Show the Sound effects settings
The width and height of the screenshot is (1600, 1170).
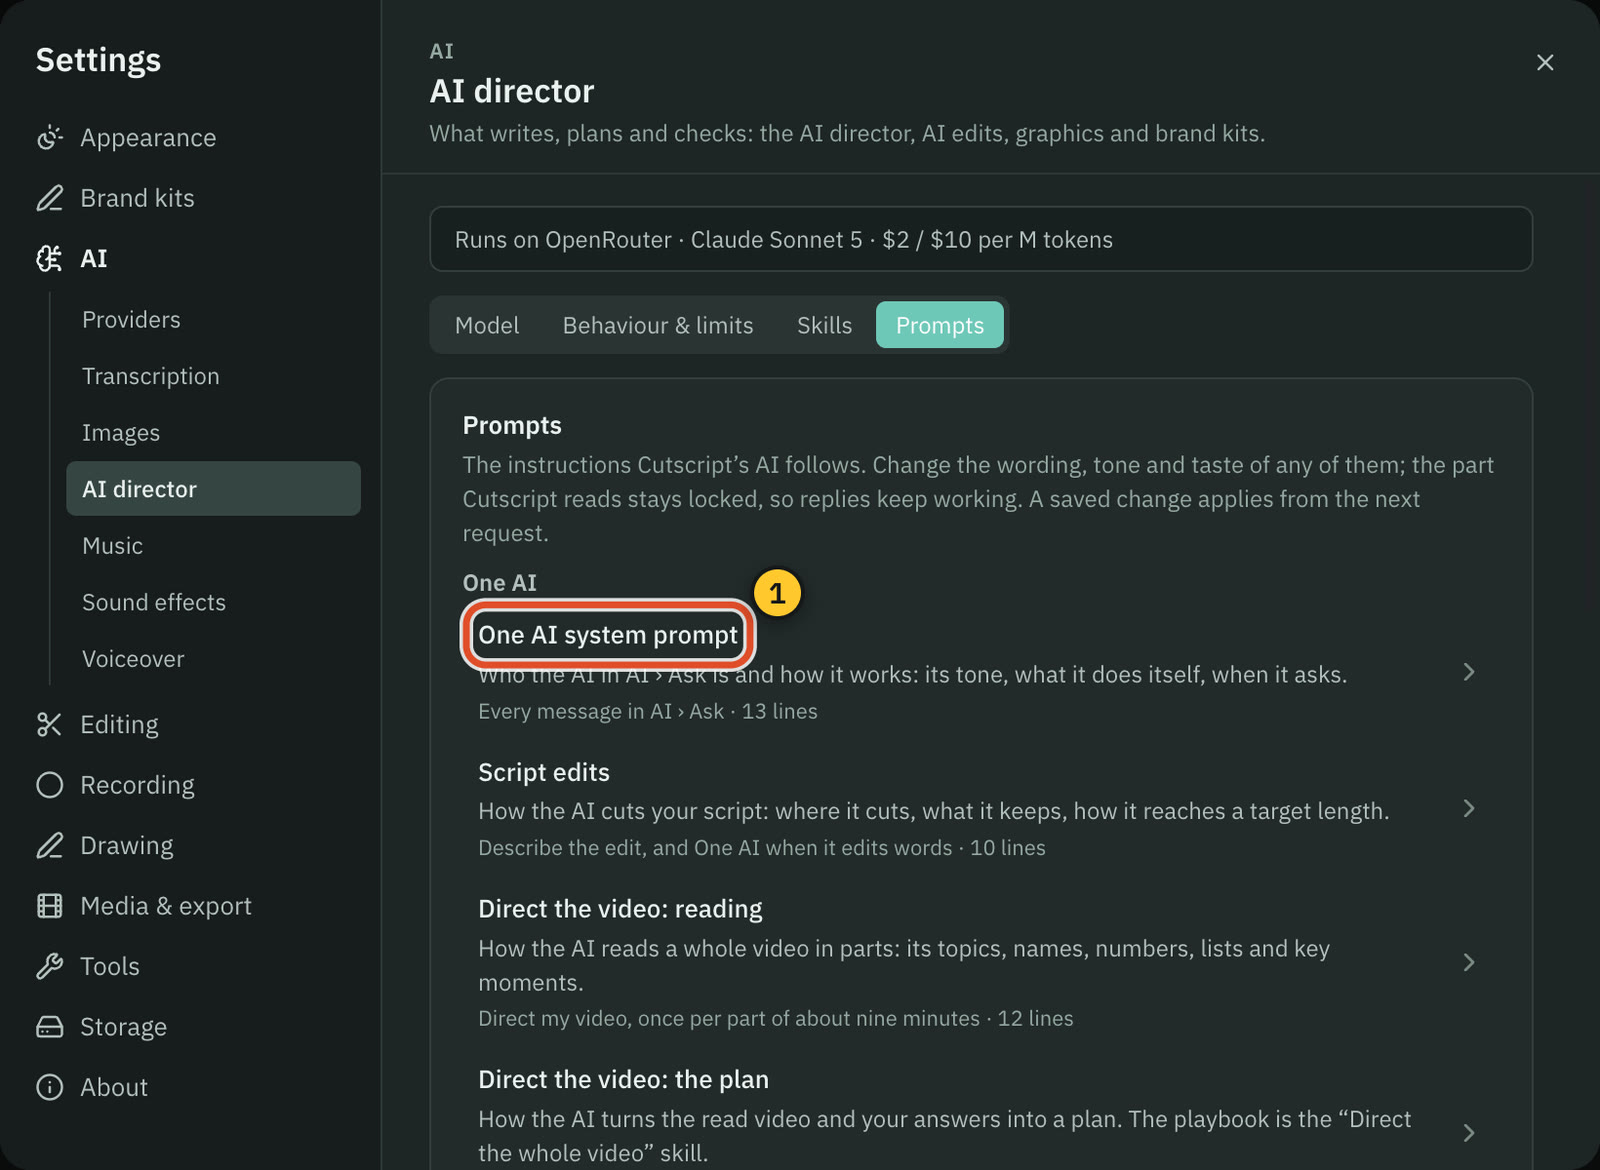coord(213,602)
